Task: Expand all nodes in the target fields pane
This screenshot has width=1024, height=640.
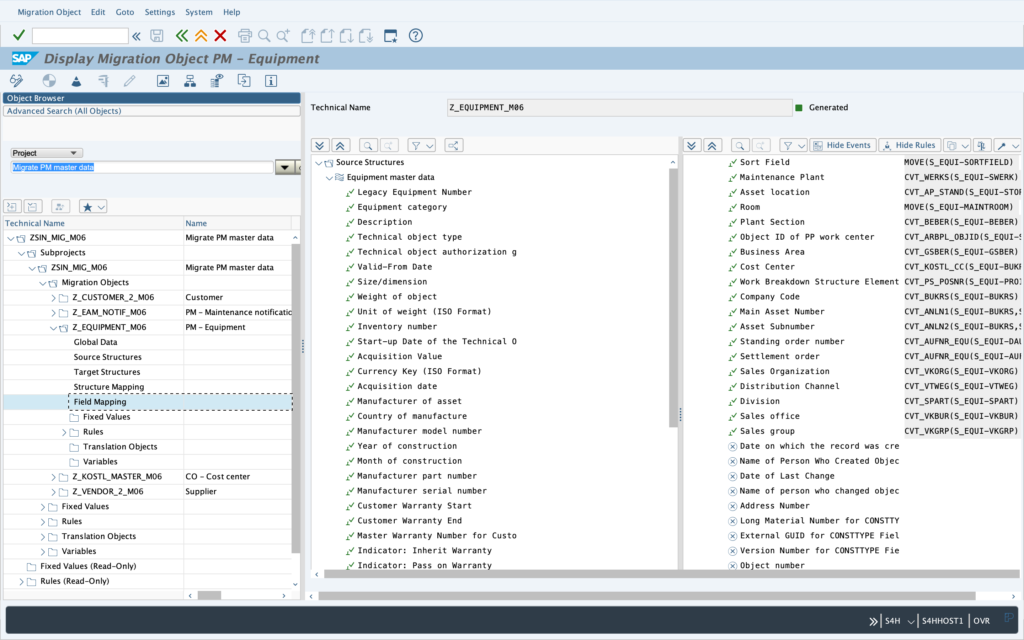Action: pyautogui.click(x=692, y=146)
